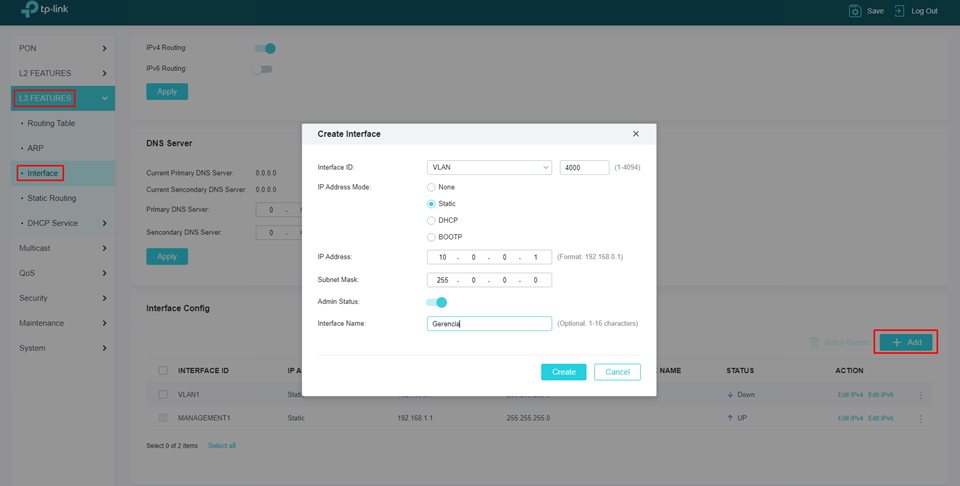Select the BOOTP address mode radio
This screenshot has height=486, width=960.
coord(432,237)
